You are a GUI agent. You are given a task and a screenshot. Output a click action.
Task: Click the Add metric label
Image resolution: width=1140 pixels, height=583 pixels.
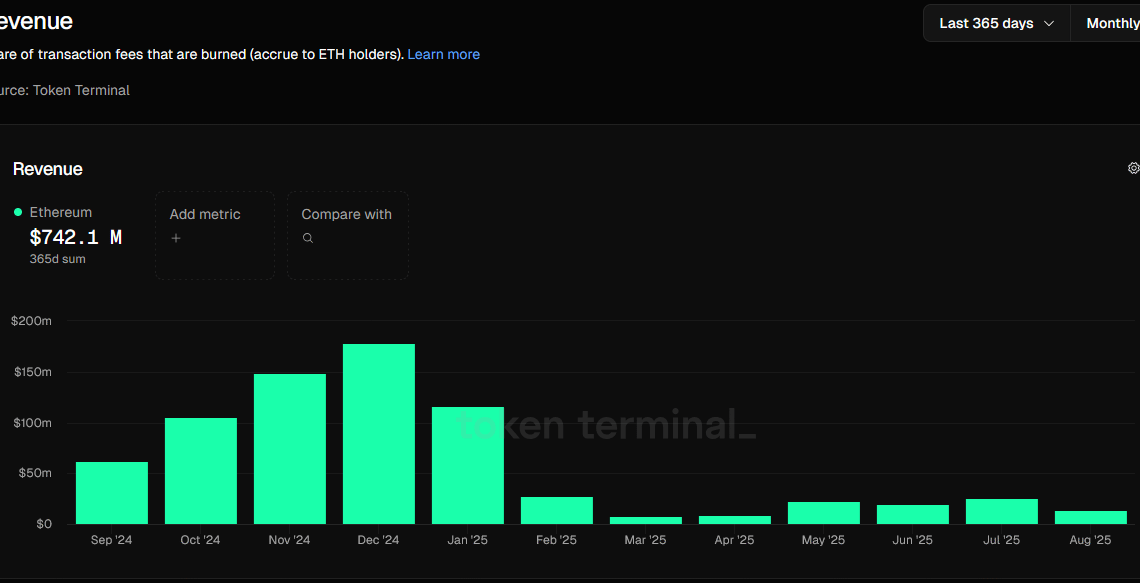tap(205, 214)
